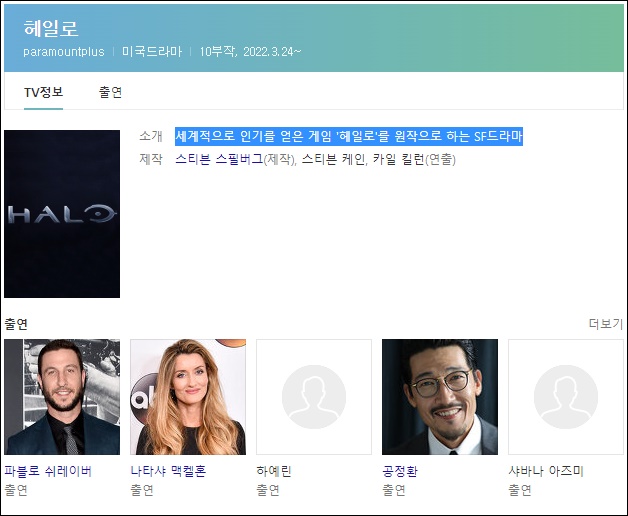
Task: Click the 미국드라마 genre text
Action: pyautogui.click(x=152, y=52)
